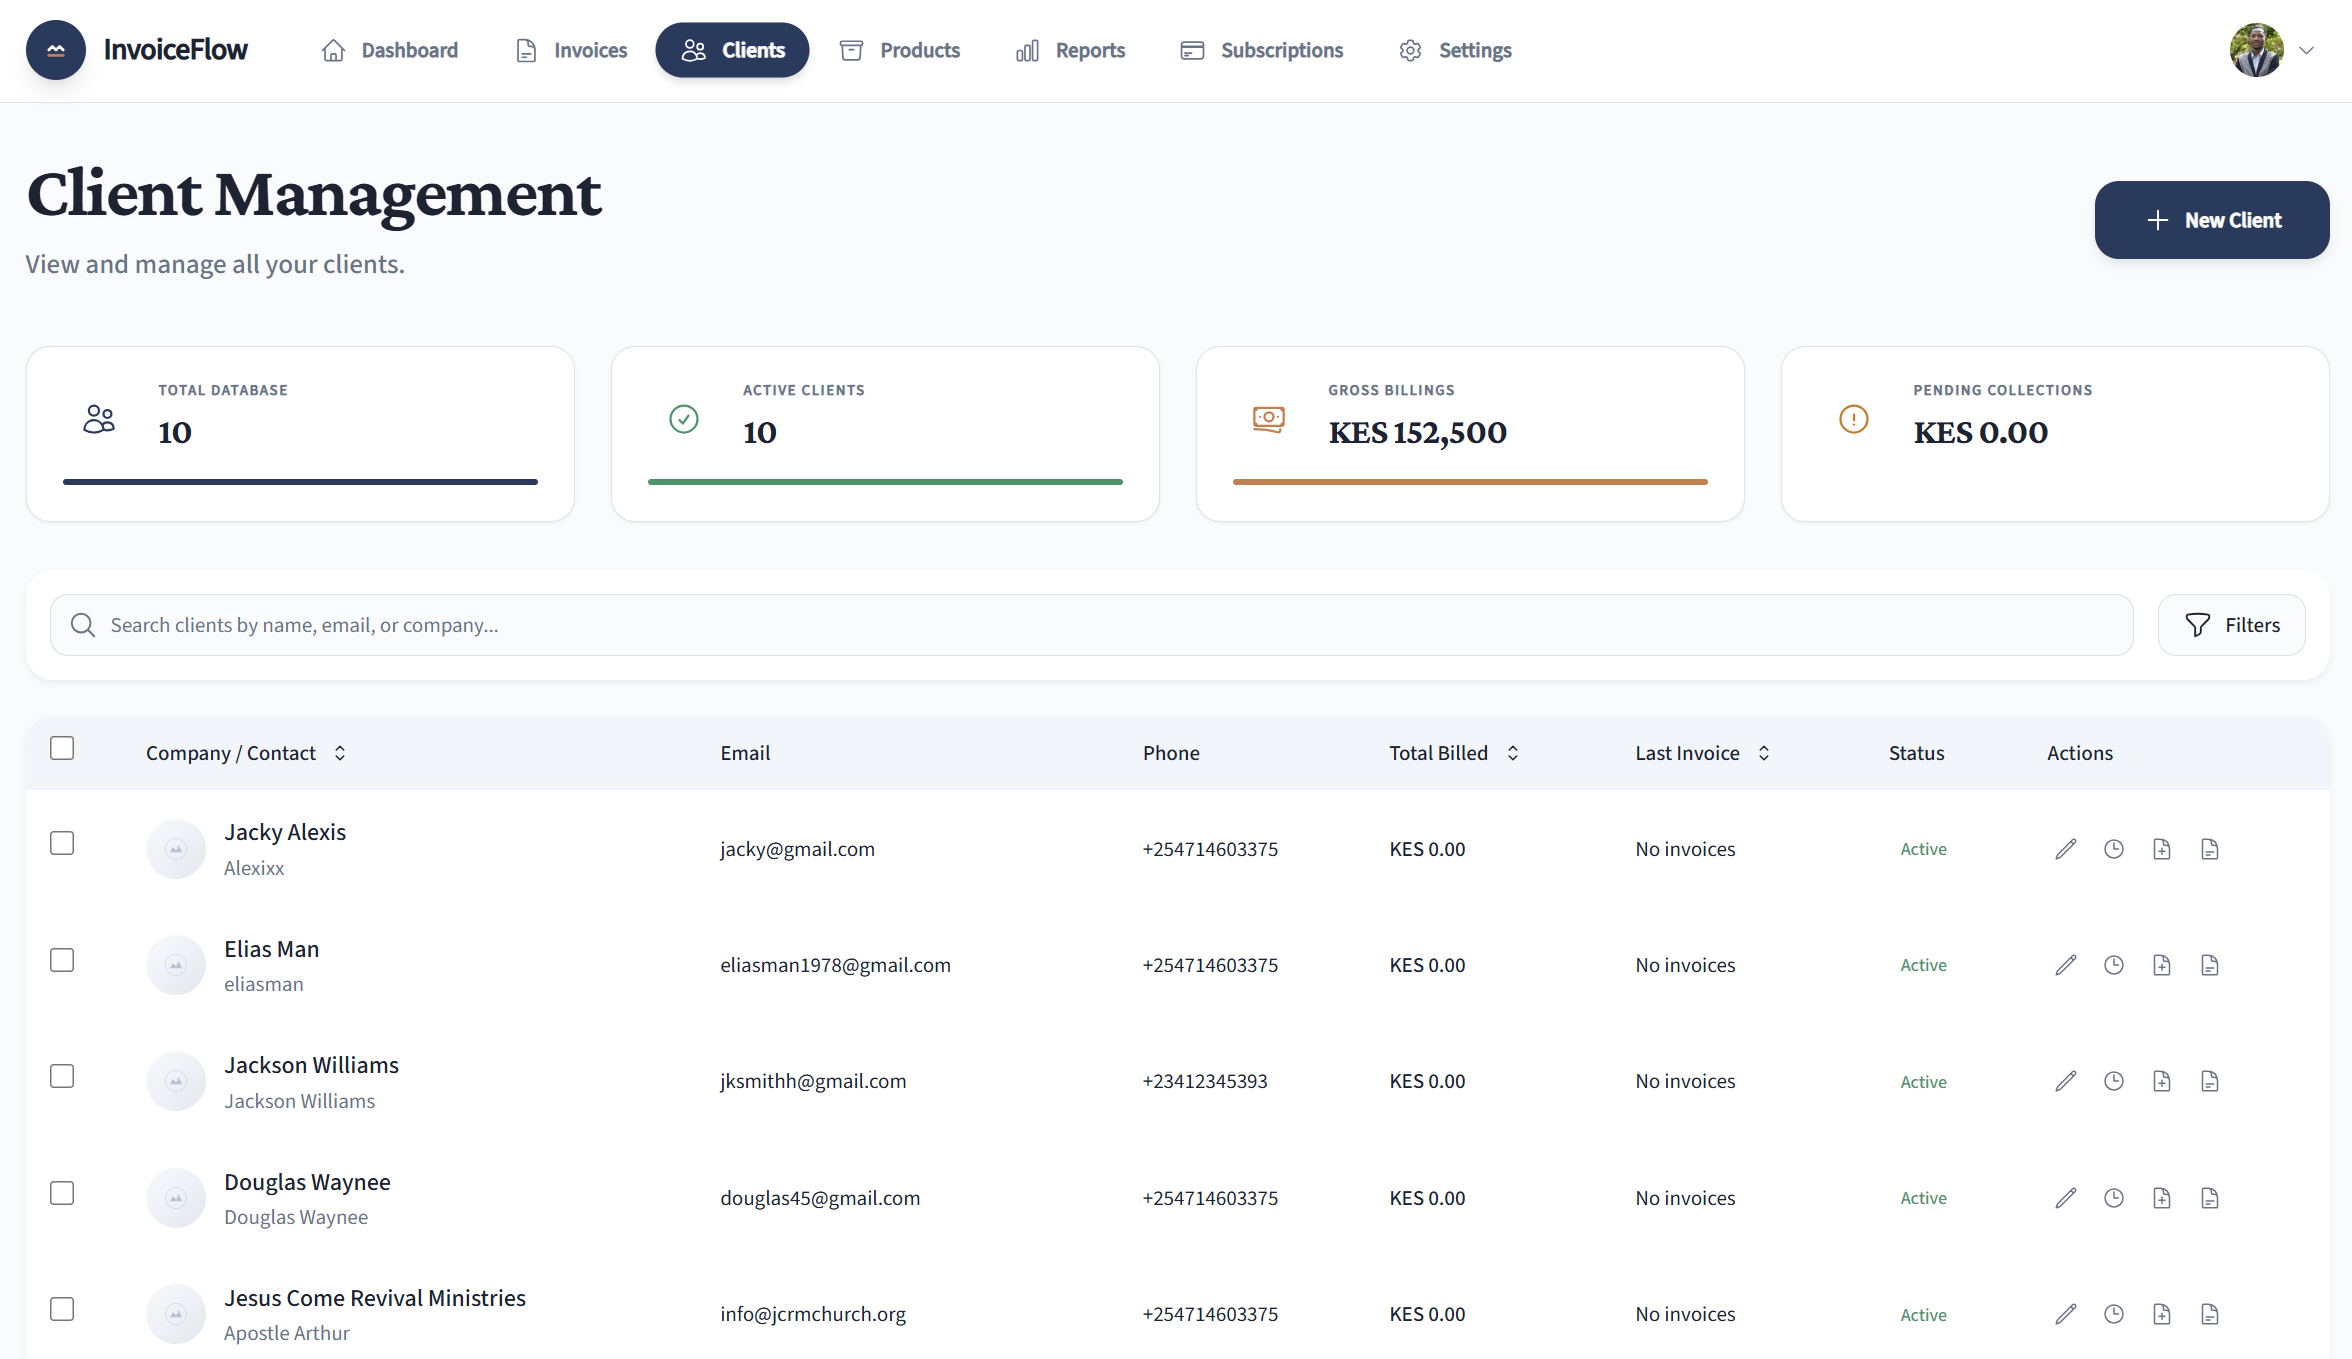Click new invoice icon for Jackson Williams
Screen dimensions: 2352x1359
point(2162,1081)
